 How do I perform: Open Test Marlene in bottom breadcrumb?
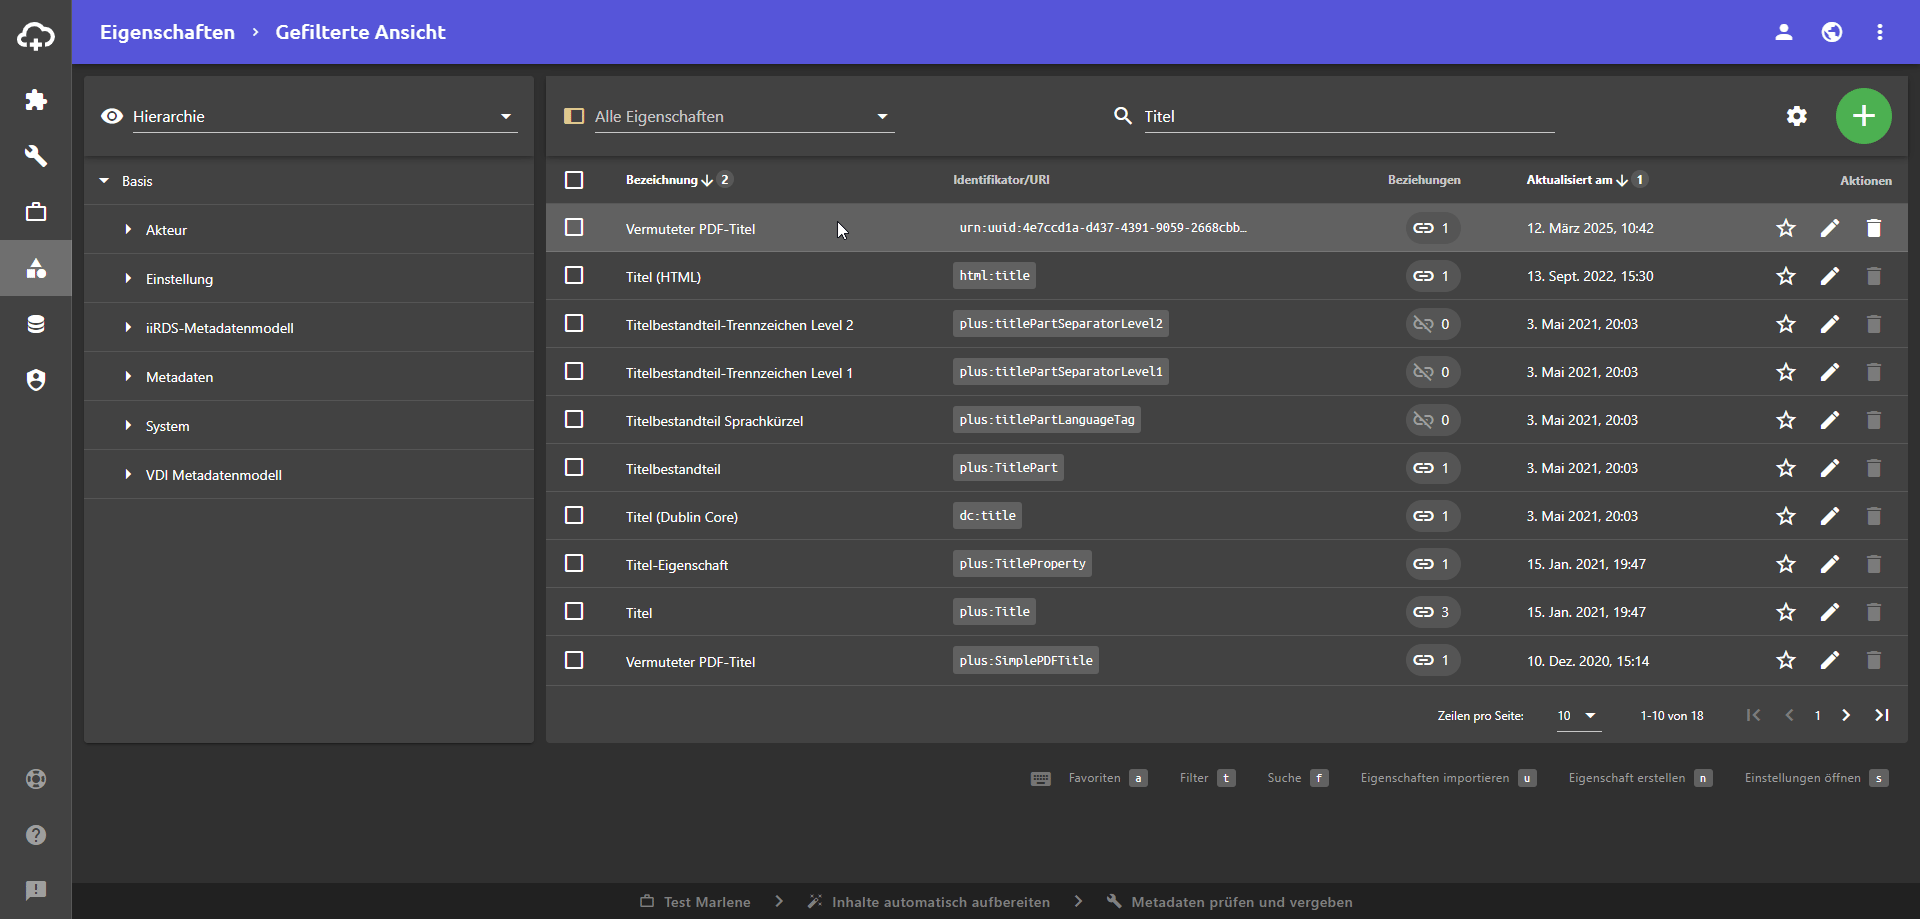[x=696, y=902]
